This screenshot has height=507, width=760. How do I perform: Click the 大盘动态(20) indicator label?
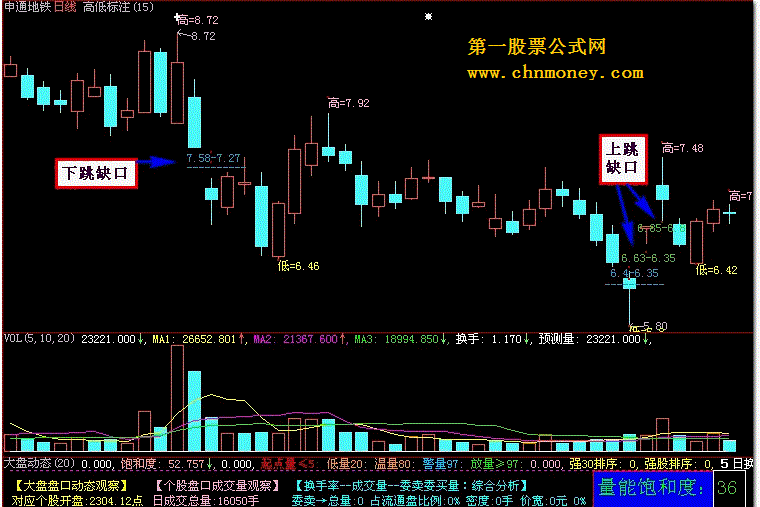pos(39,464)
